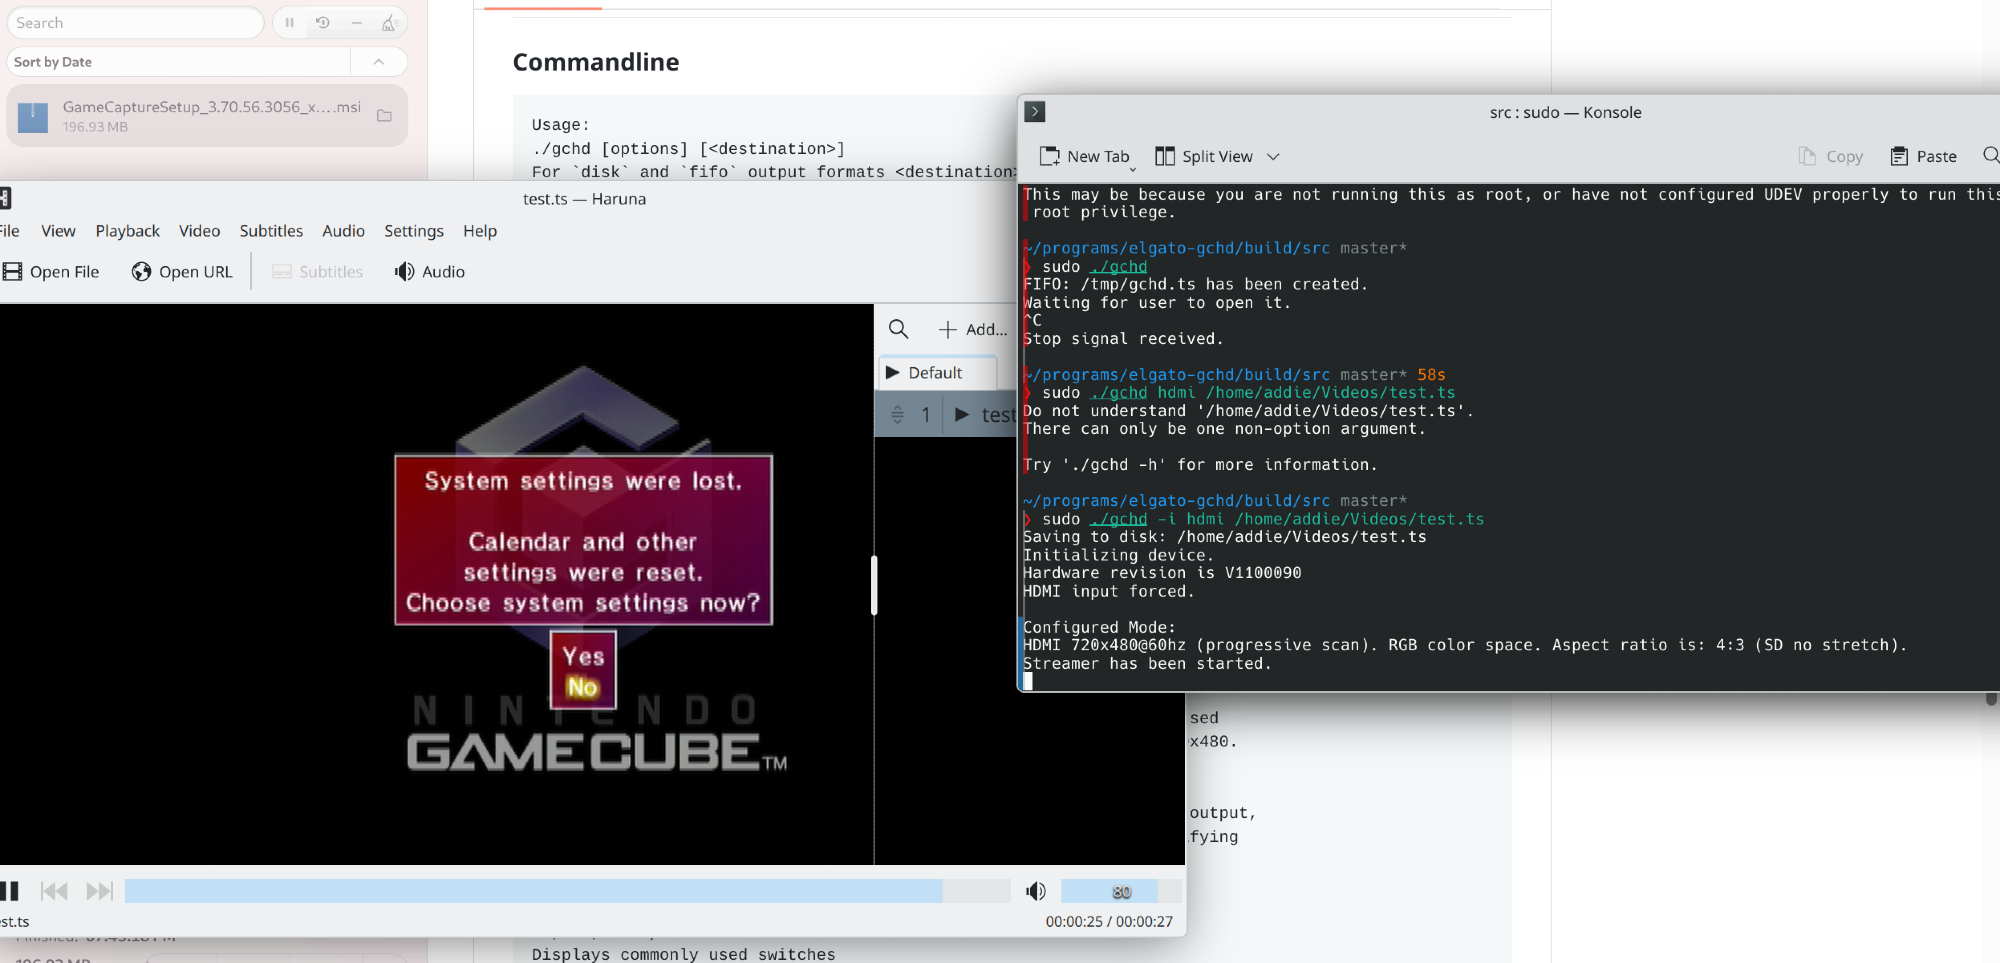
Task: Open New Tab in Konsole
Action: (x=1085, y=156)
